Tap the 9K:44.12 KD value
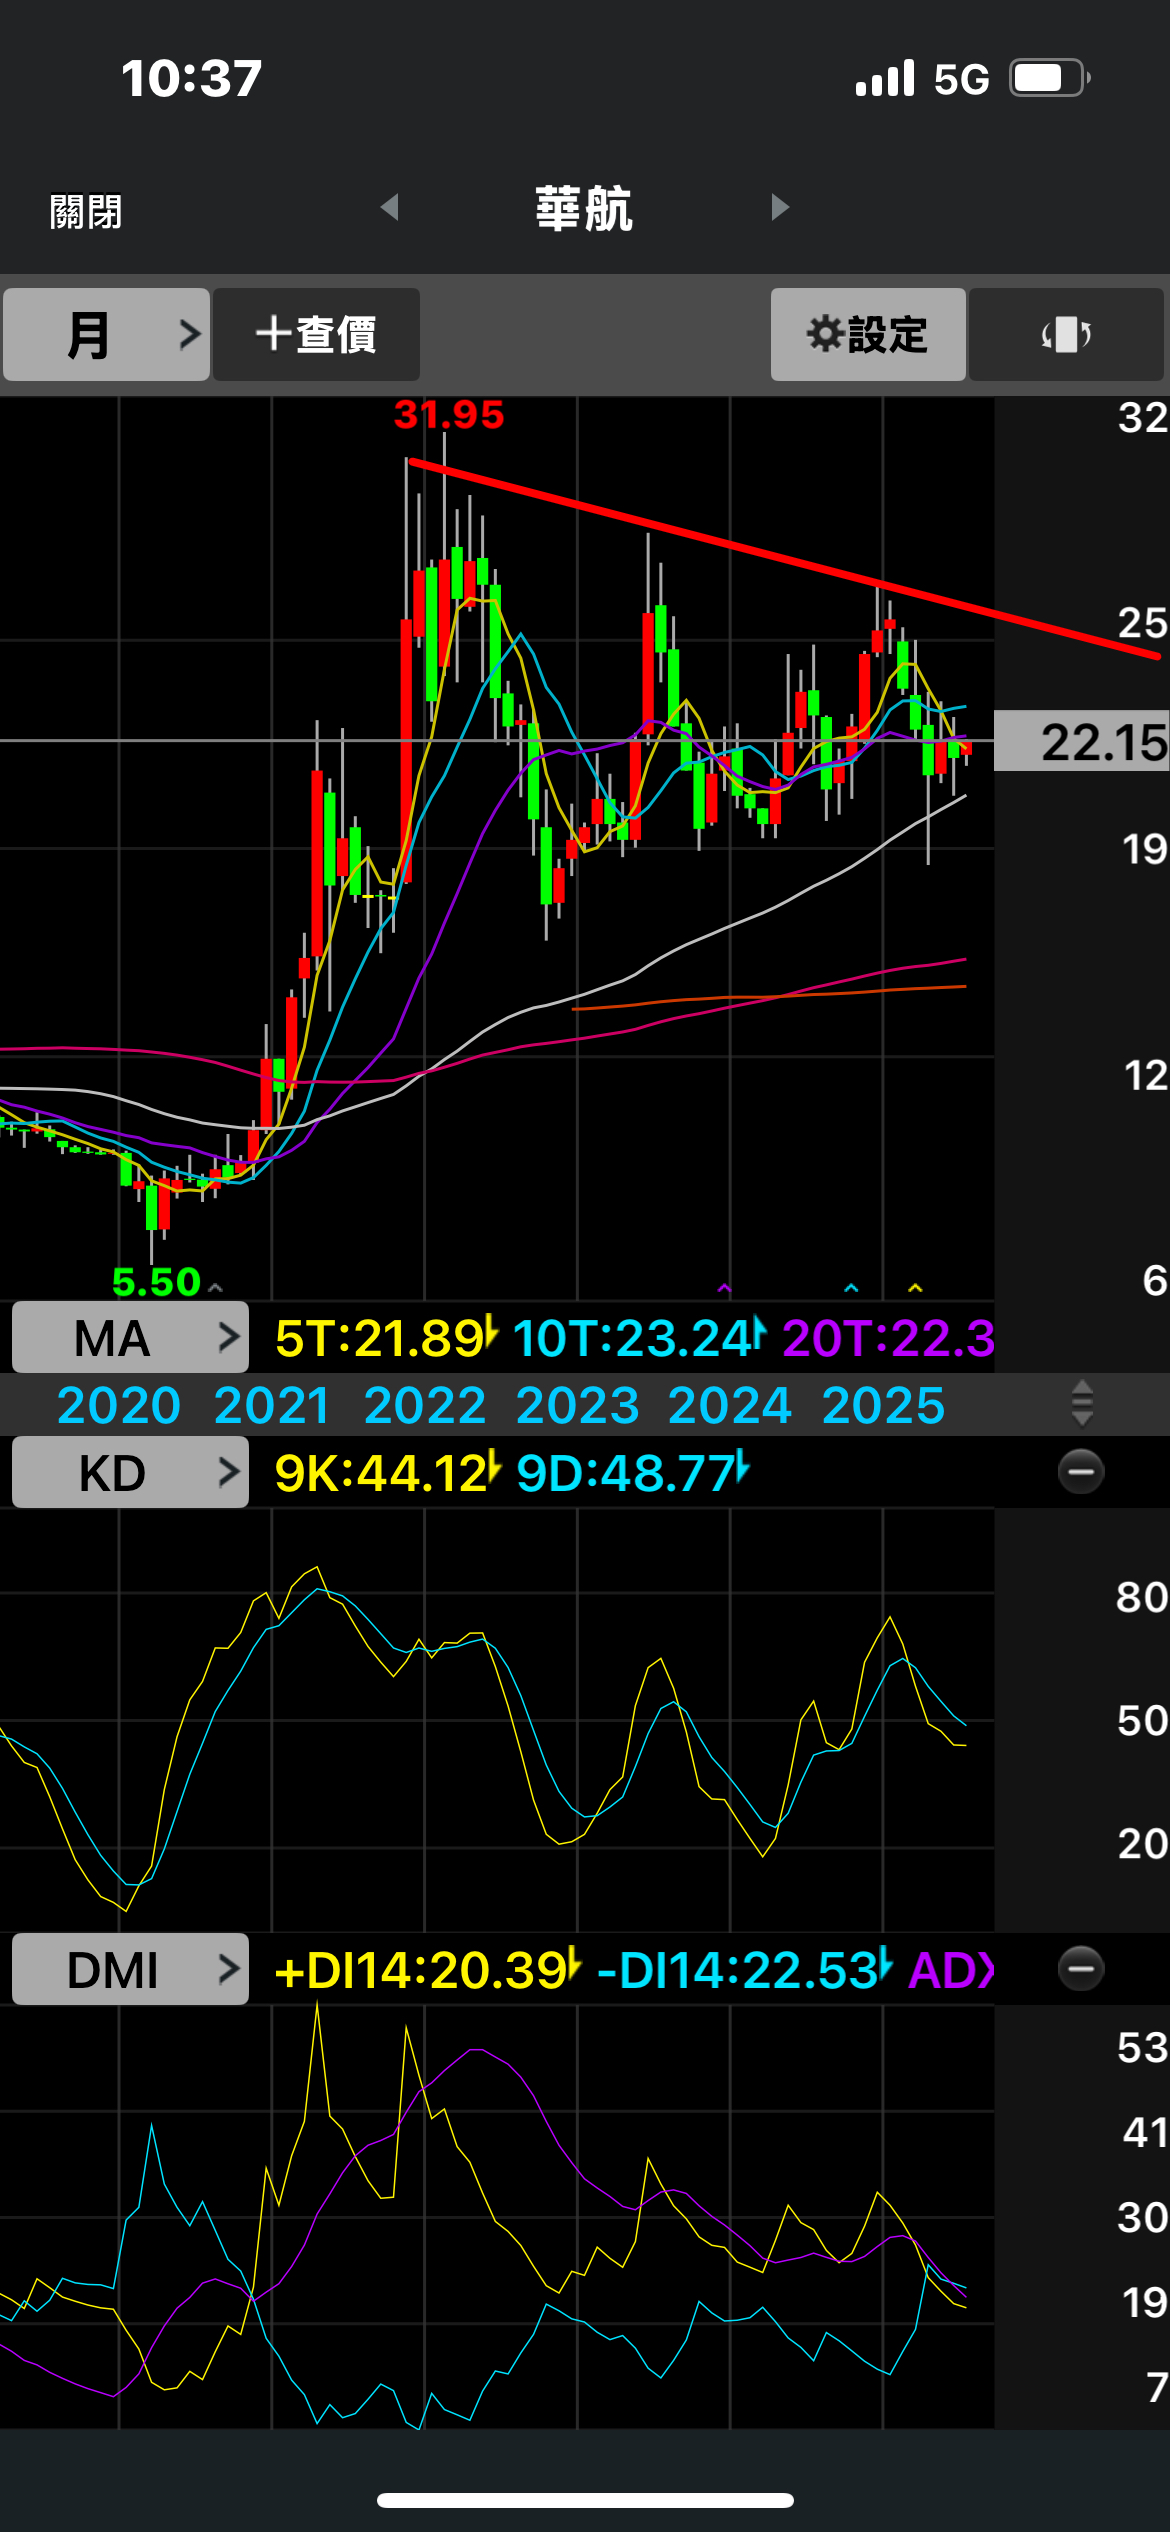The height and width of the screenshot is (2532, 1170). click(x=387, y=1473)
